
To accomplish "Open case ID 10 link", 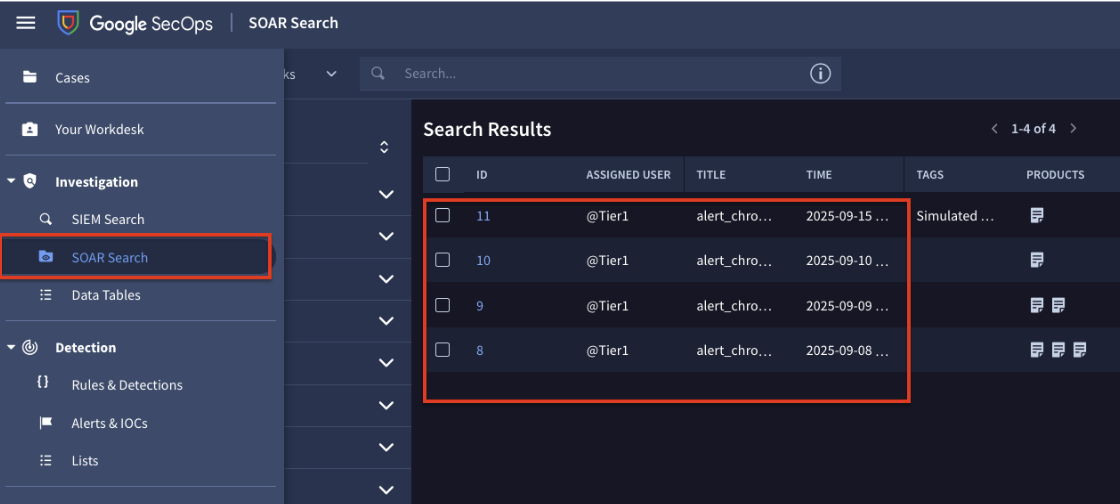I will click(x=484, y=260).
